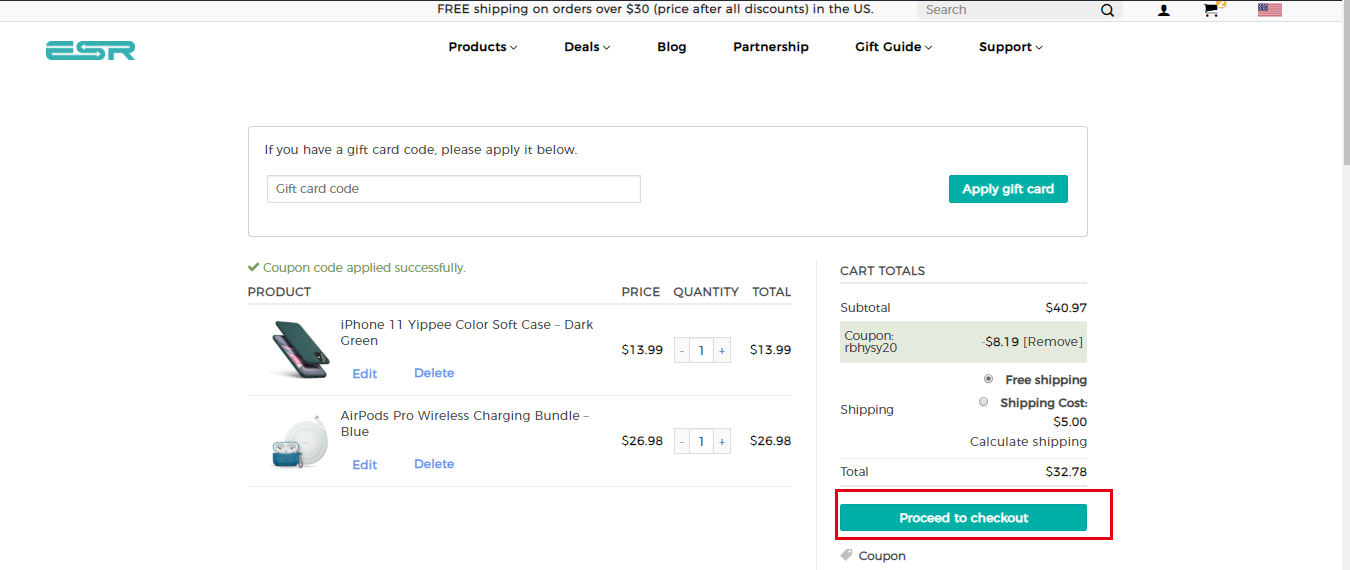Screen dimensions: 1350x570
Task: Click quantity field for AirPods Pro bundle
Action: (702, 441)
